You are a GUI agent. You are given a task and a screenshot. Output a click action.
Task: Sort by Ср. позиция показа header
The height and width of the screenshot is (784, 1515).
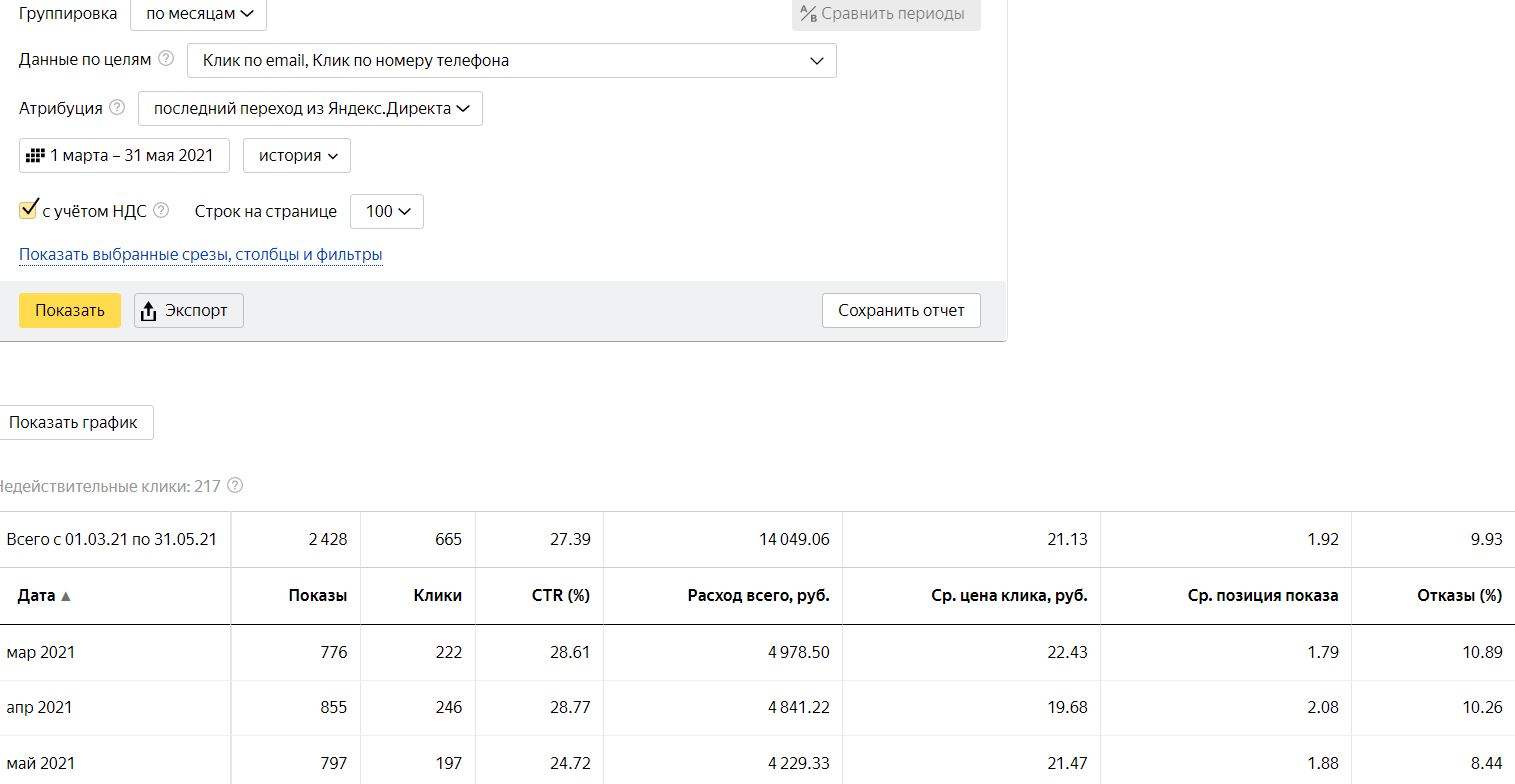(x=1263, y=595)
